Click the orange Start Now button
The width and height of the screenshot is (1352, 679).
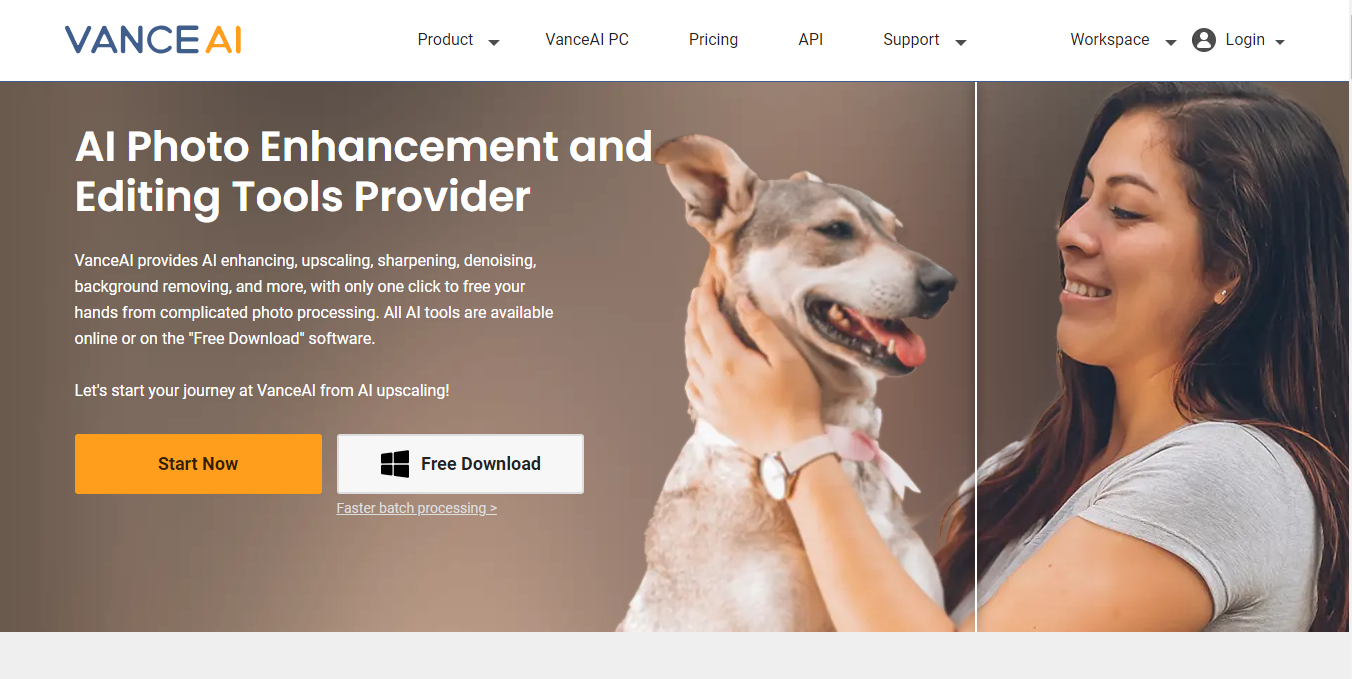pyautogui.click(x=198, y=464)
